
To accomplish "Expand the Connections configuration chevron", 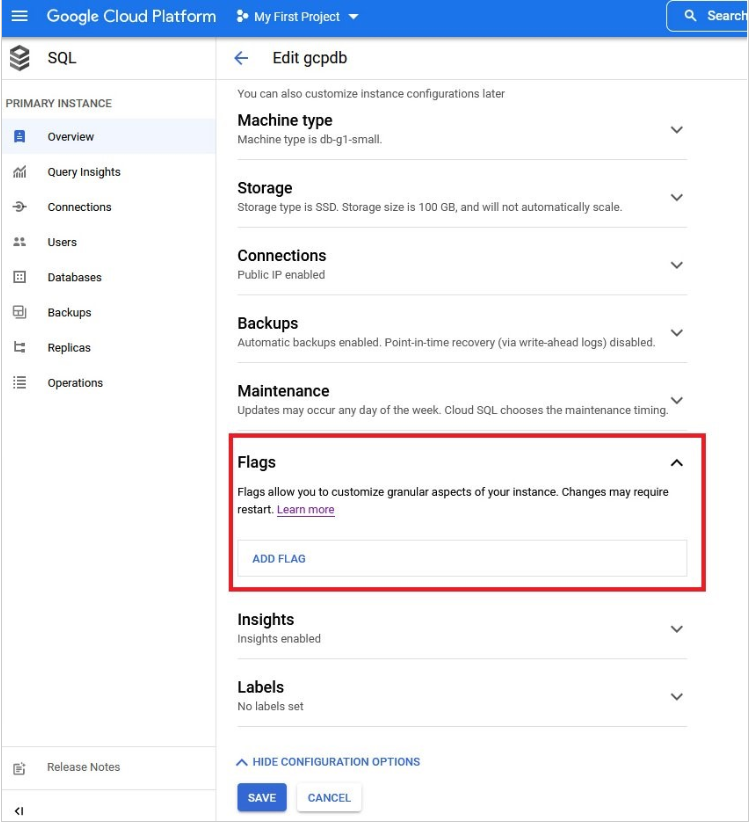I will pos(677,265).
